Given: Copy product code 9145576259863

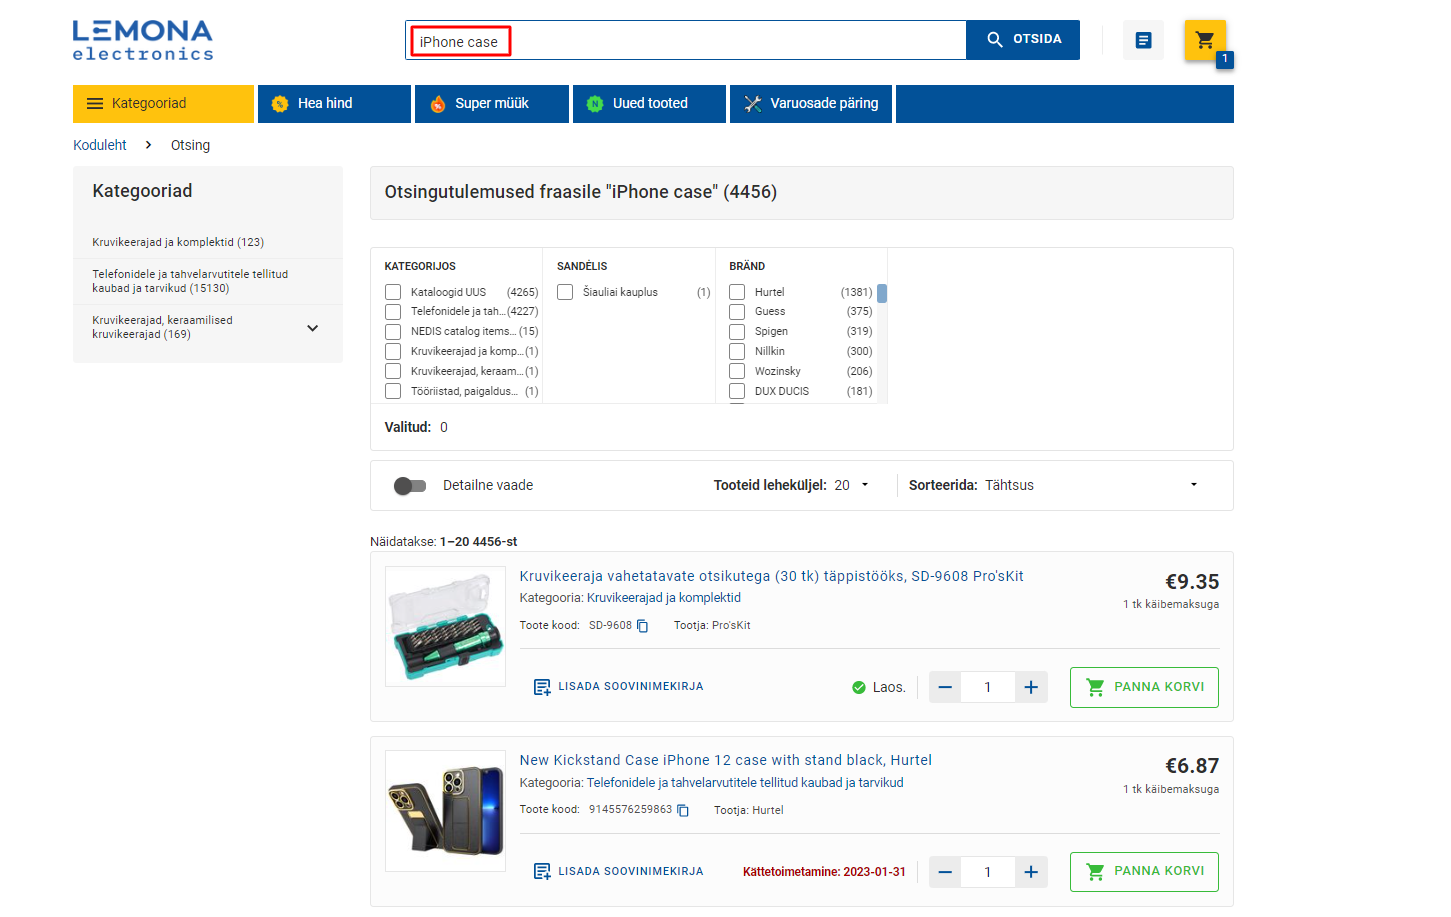Looking at the screenshot, I should (x=683, y=810).
